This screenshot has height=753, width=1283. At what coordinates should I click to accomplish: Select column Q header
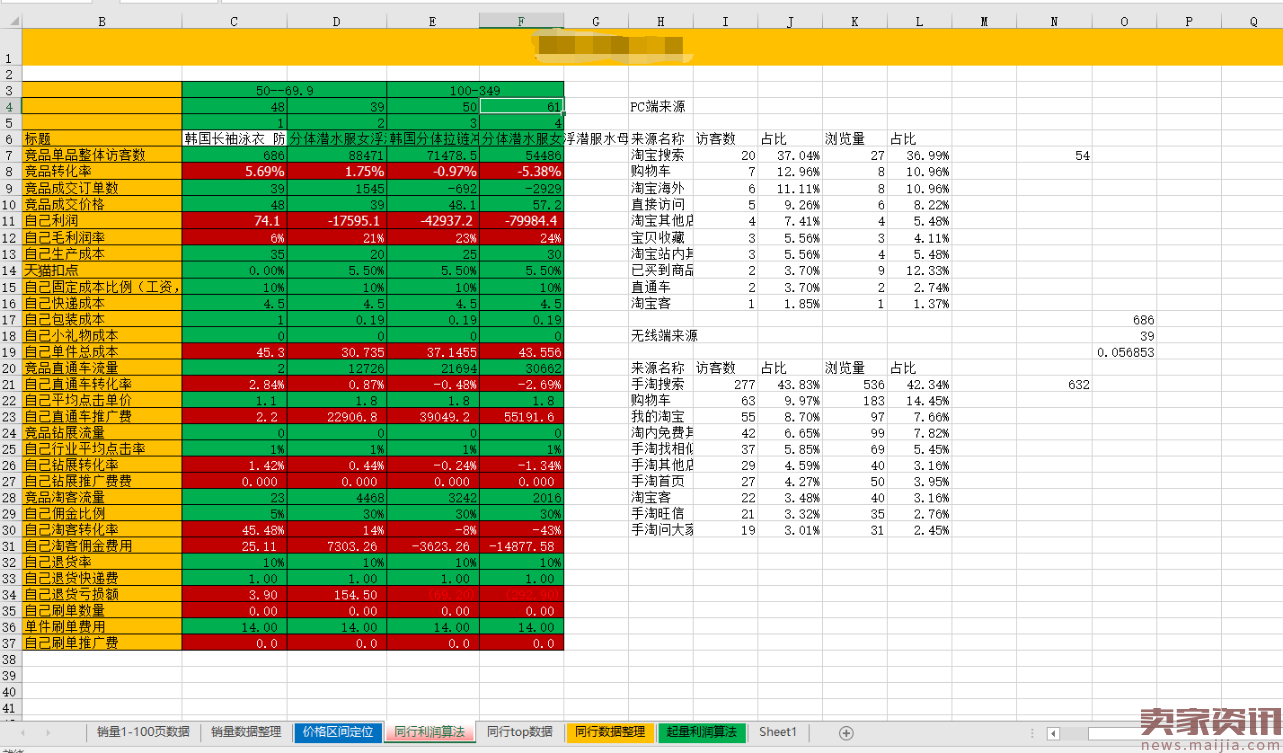pos(1253,21)
